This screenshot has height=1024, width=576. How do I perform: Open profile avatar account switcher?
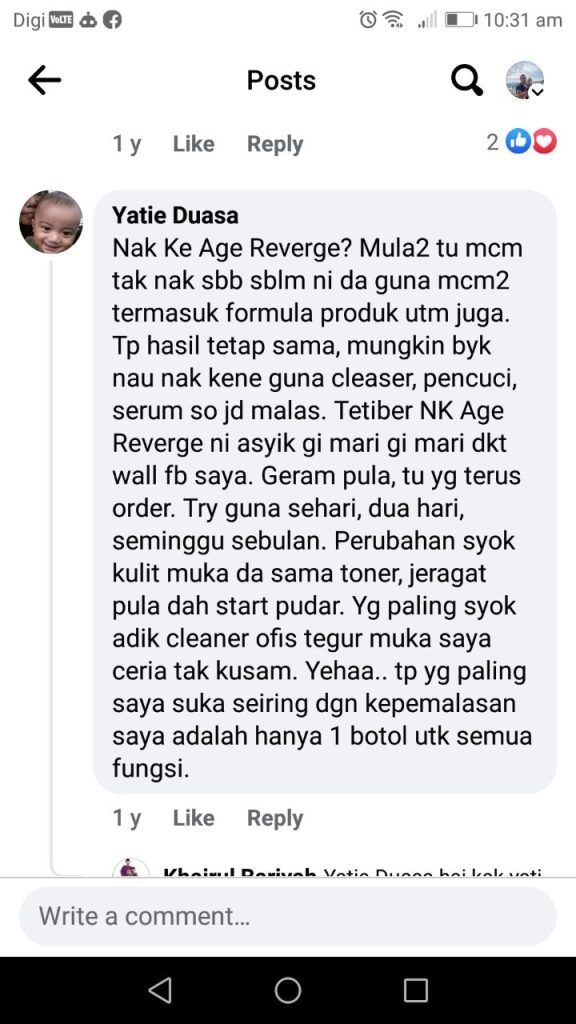point(525,80)
